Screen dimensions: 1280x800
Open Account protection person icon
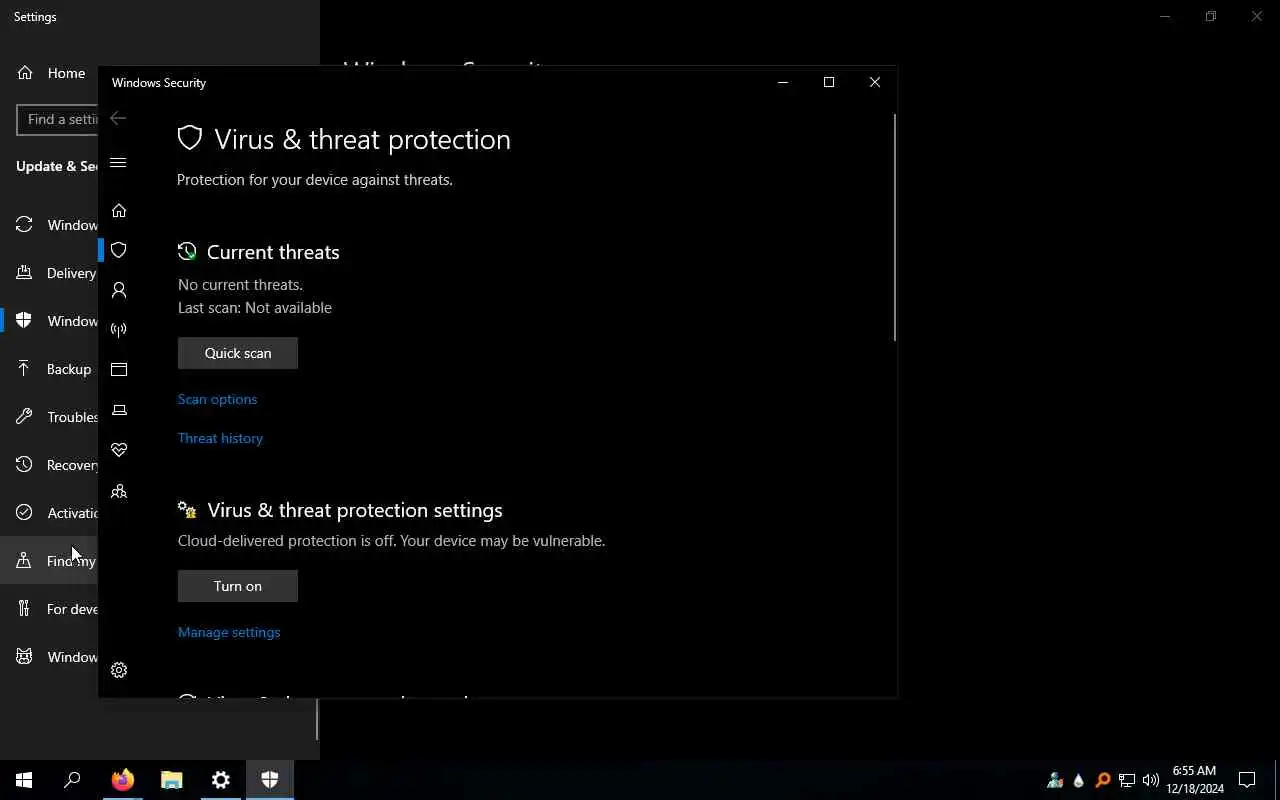119,290
